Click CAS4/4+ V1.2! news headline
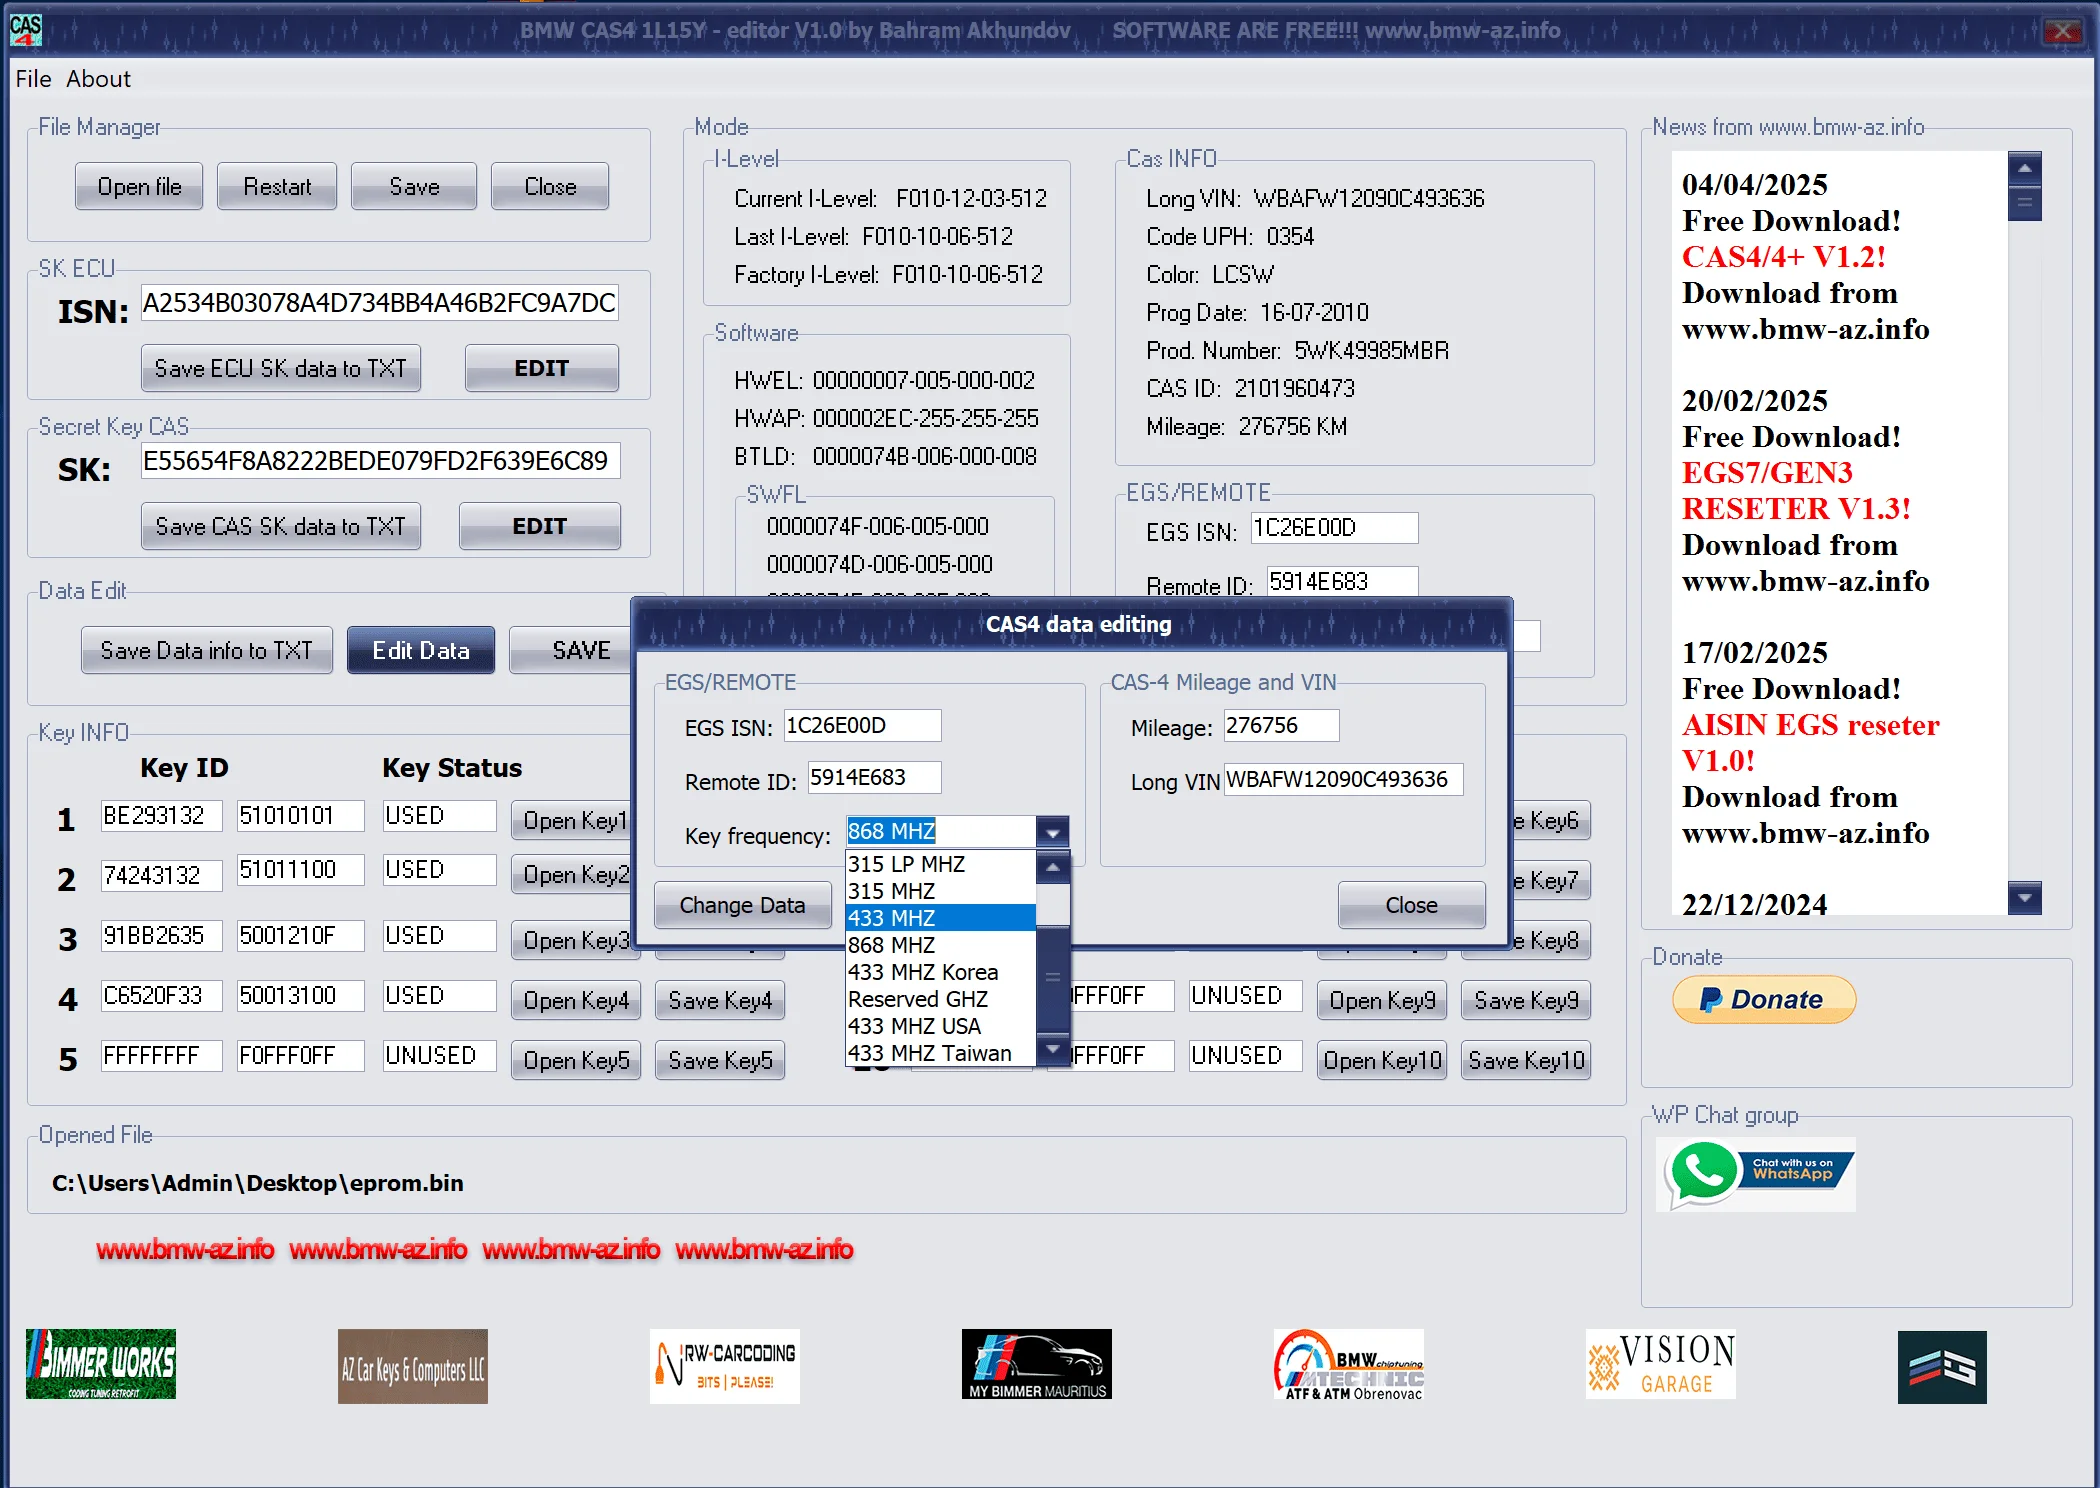The height and width of the screenshot is (1488, 2100). pos(1783,257)
